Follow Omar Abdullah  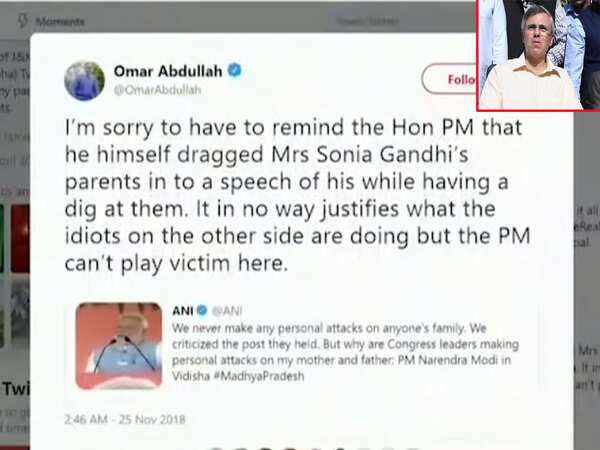pos(450,79)
